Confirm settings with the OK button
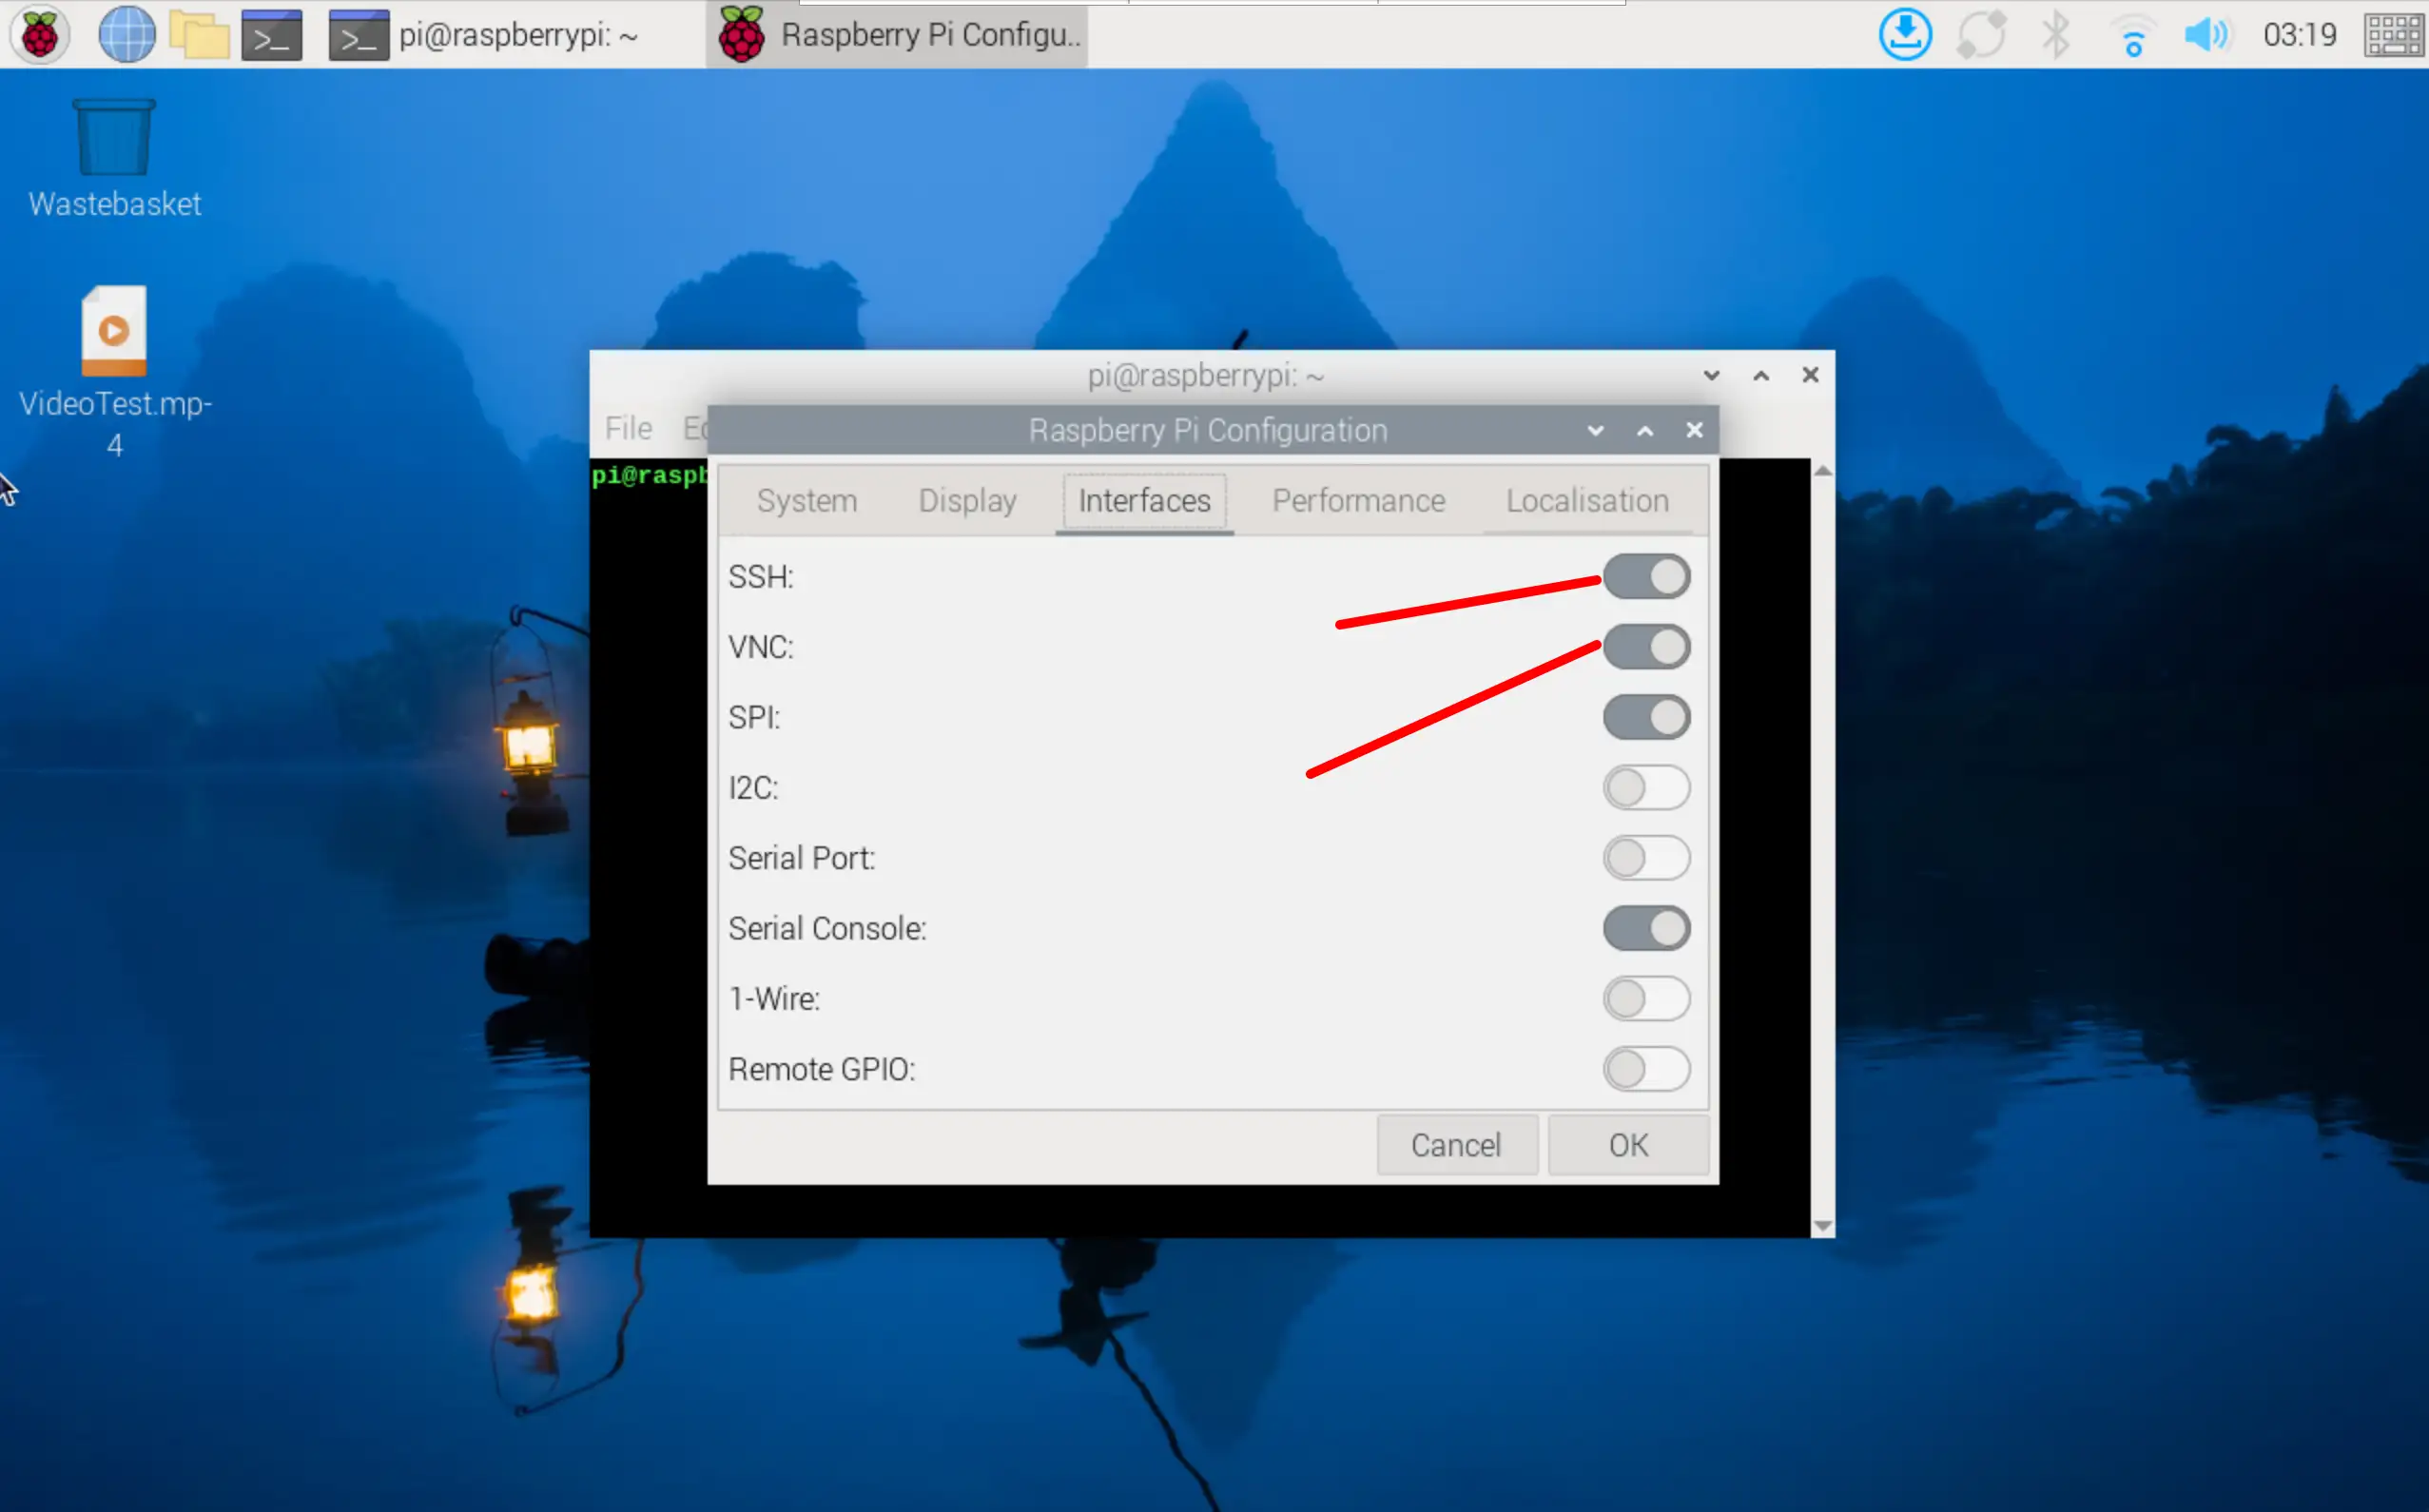The image size is (2429, 1512). pyautogui.click(x=1628, y=1145)
